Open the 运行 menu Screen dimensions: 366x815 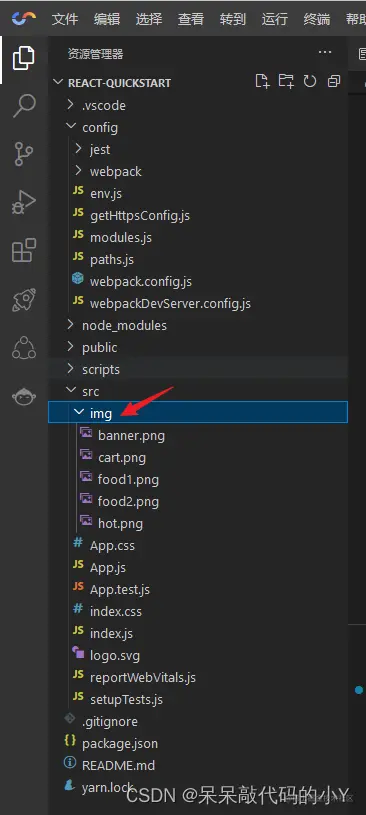coord(274,19)
